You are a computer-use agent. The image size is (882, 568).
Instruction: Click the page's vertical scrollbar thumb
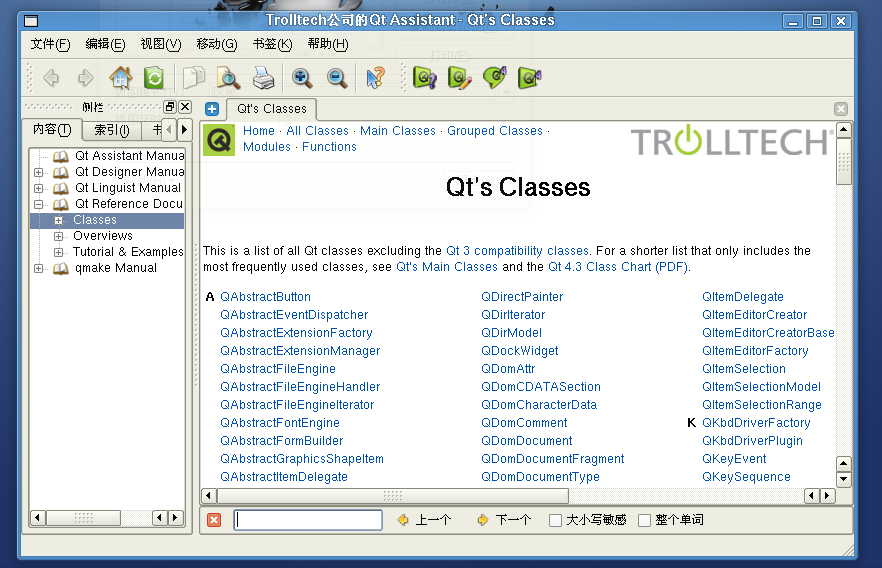pyautogui.click(x=844, y=161)
